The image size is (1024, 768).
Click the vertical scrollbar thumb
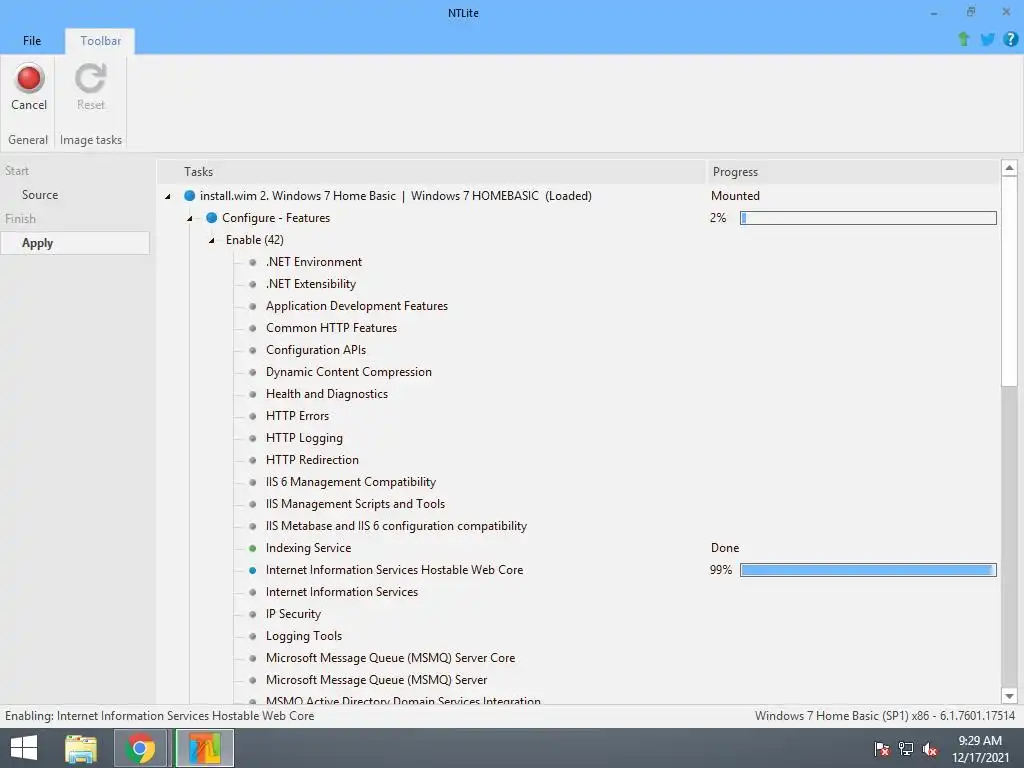(x=1009, y=282)
